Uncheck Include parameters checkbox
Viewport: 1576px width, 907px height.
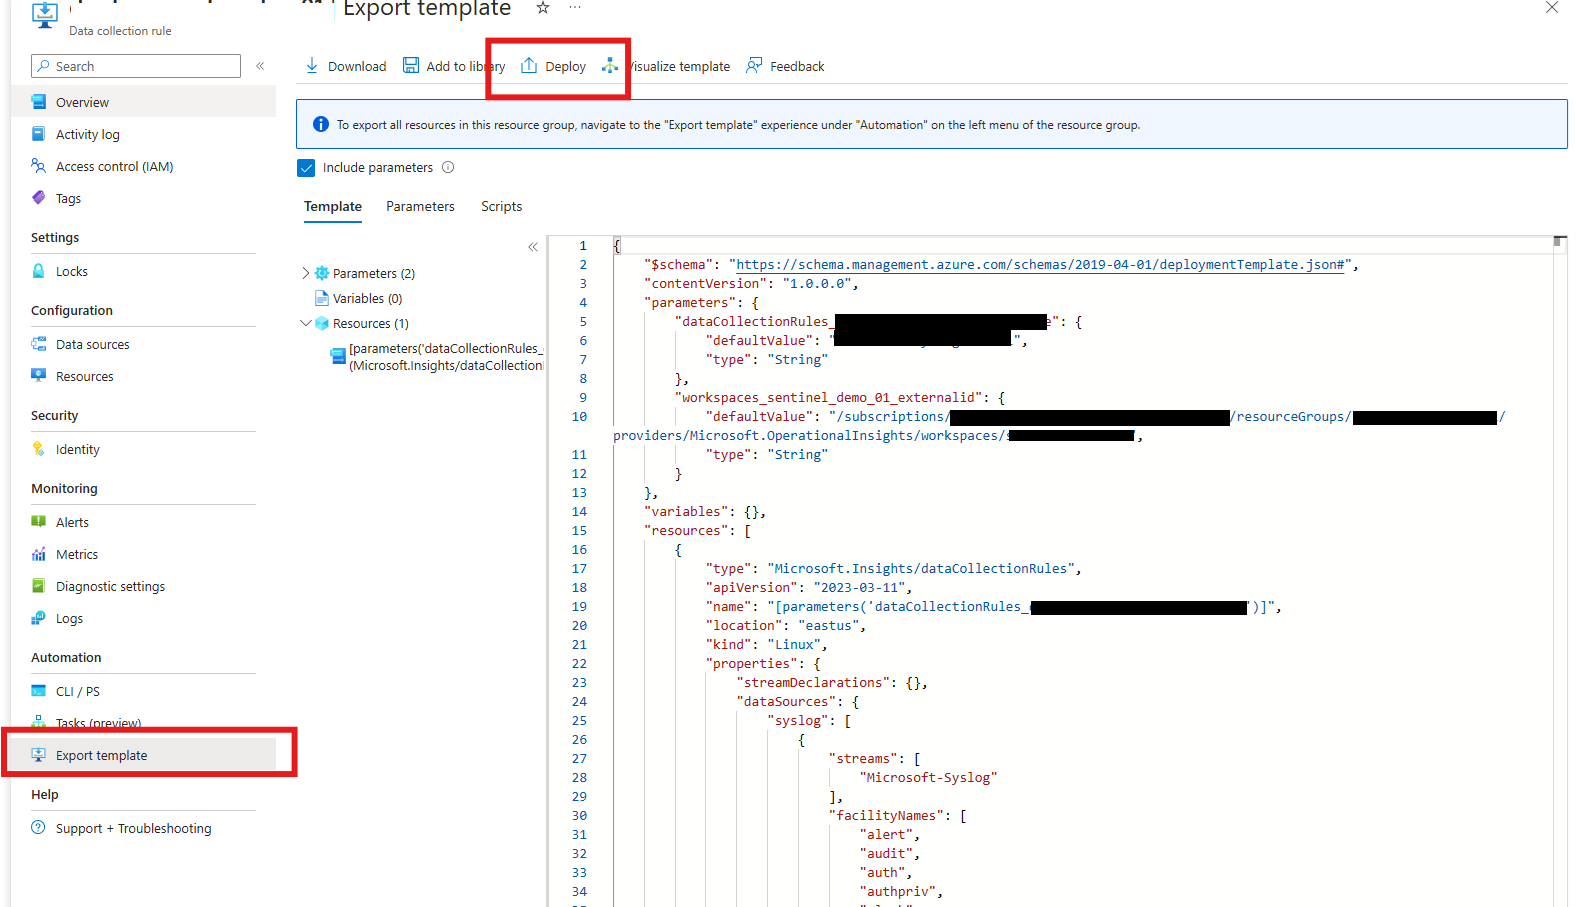pos(306,167)
